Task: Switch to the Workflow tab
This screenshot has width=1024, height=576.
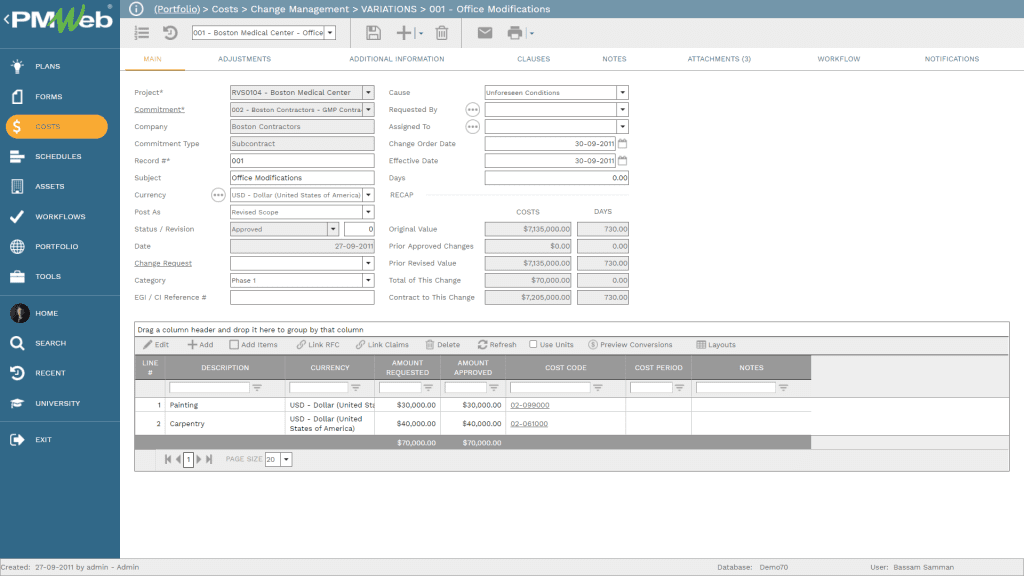Action: 839,59
